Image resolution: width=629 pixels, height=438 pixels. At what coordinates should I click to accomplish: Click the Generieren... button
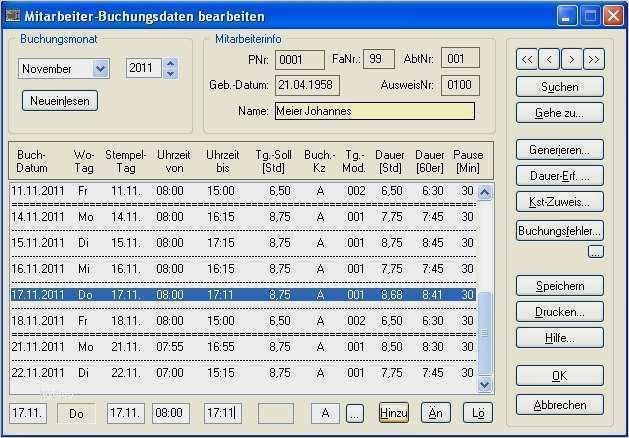tap(560, 150)
